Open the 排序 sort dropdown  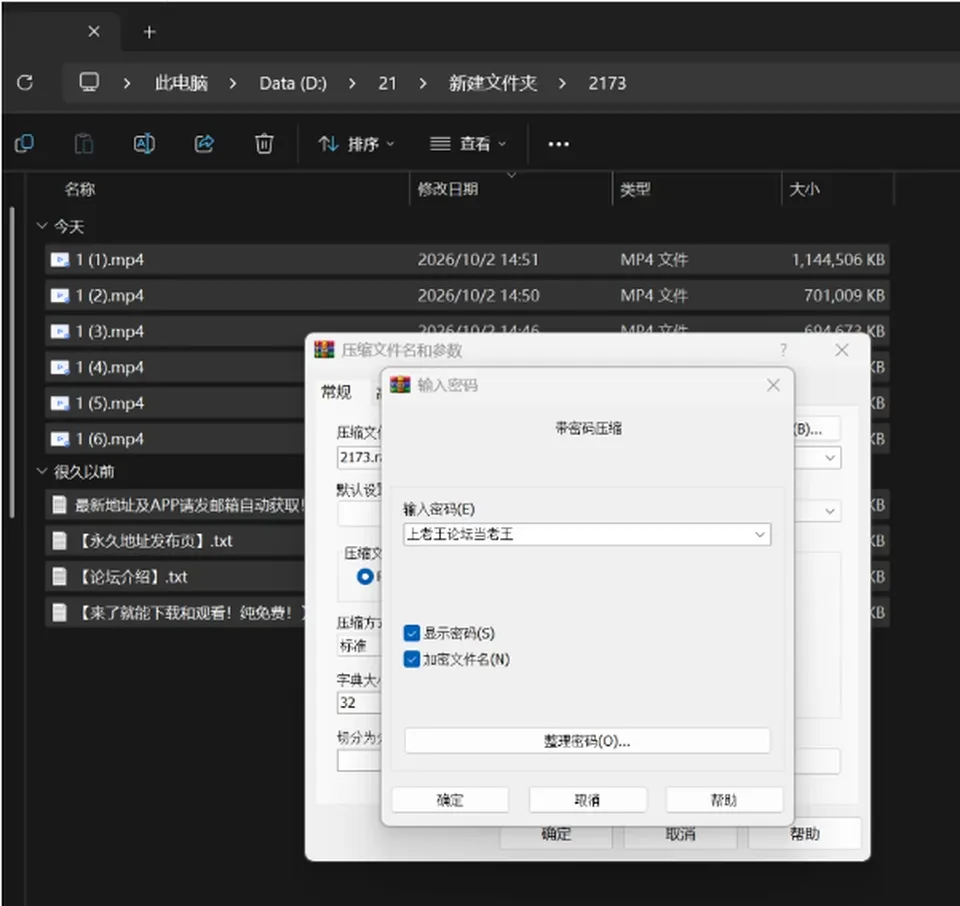(x=356, y=144)
